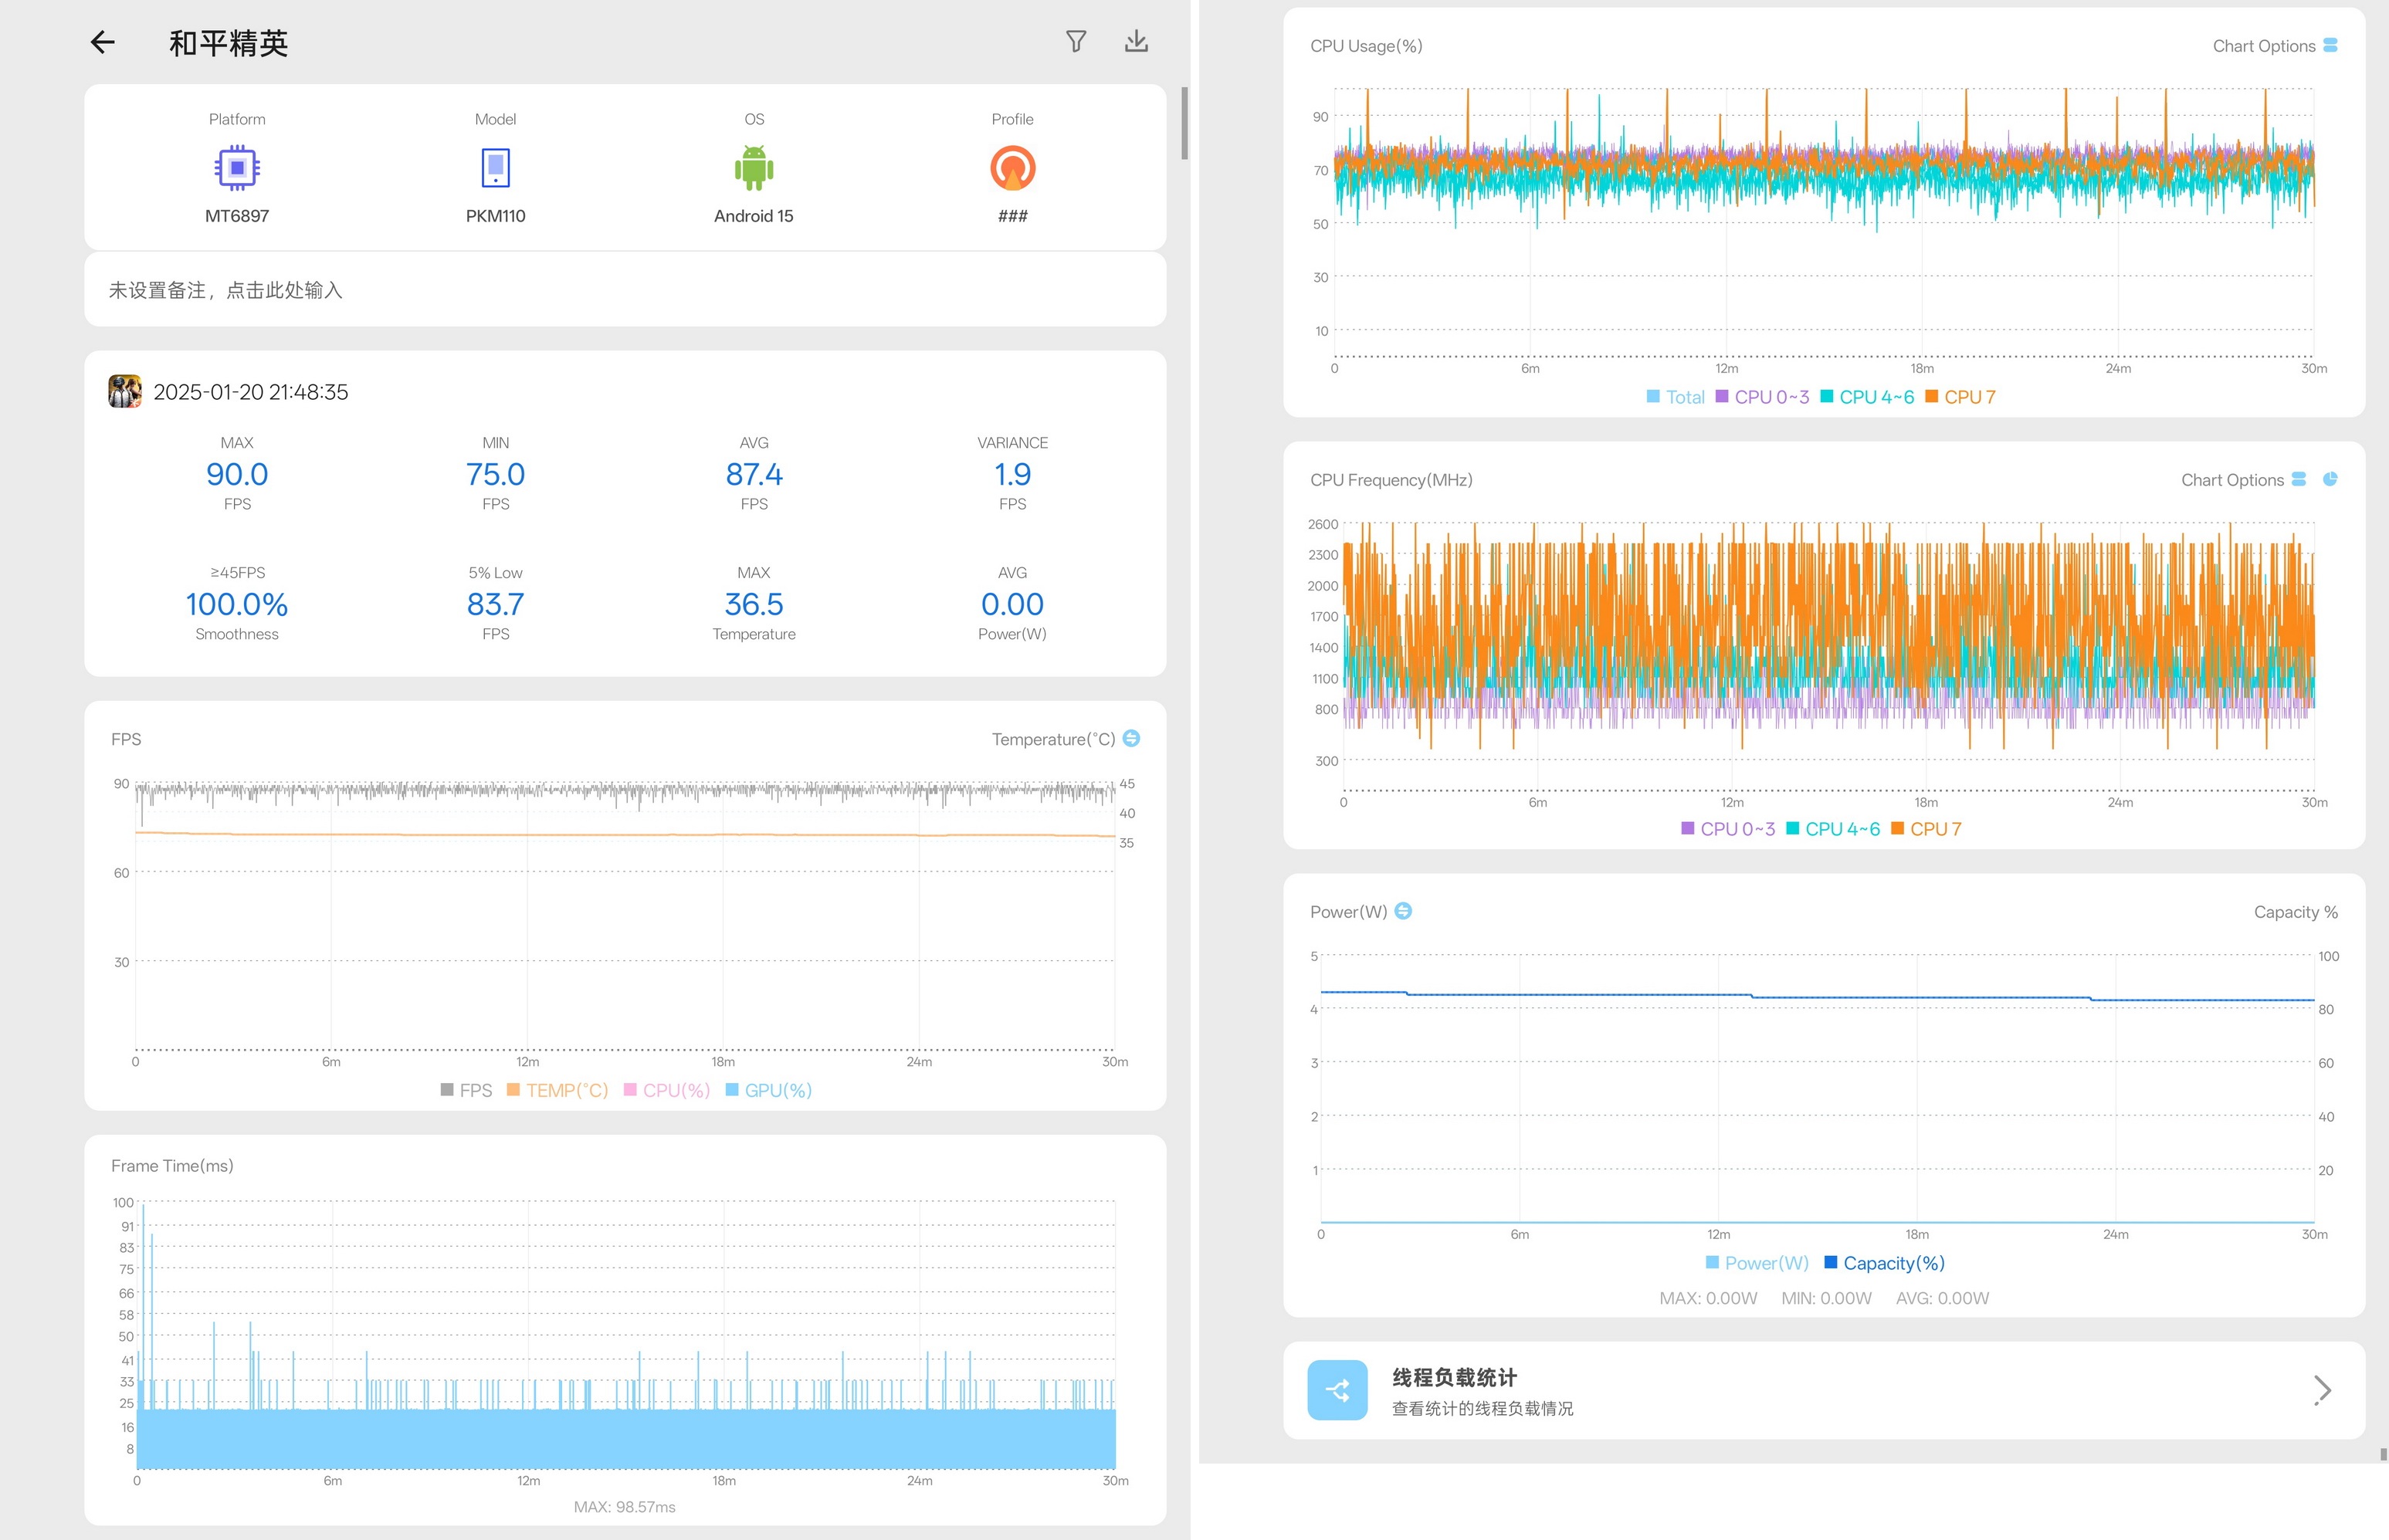Select the CPU Frequency(MHz) chart title

1391,480
